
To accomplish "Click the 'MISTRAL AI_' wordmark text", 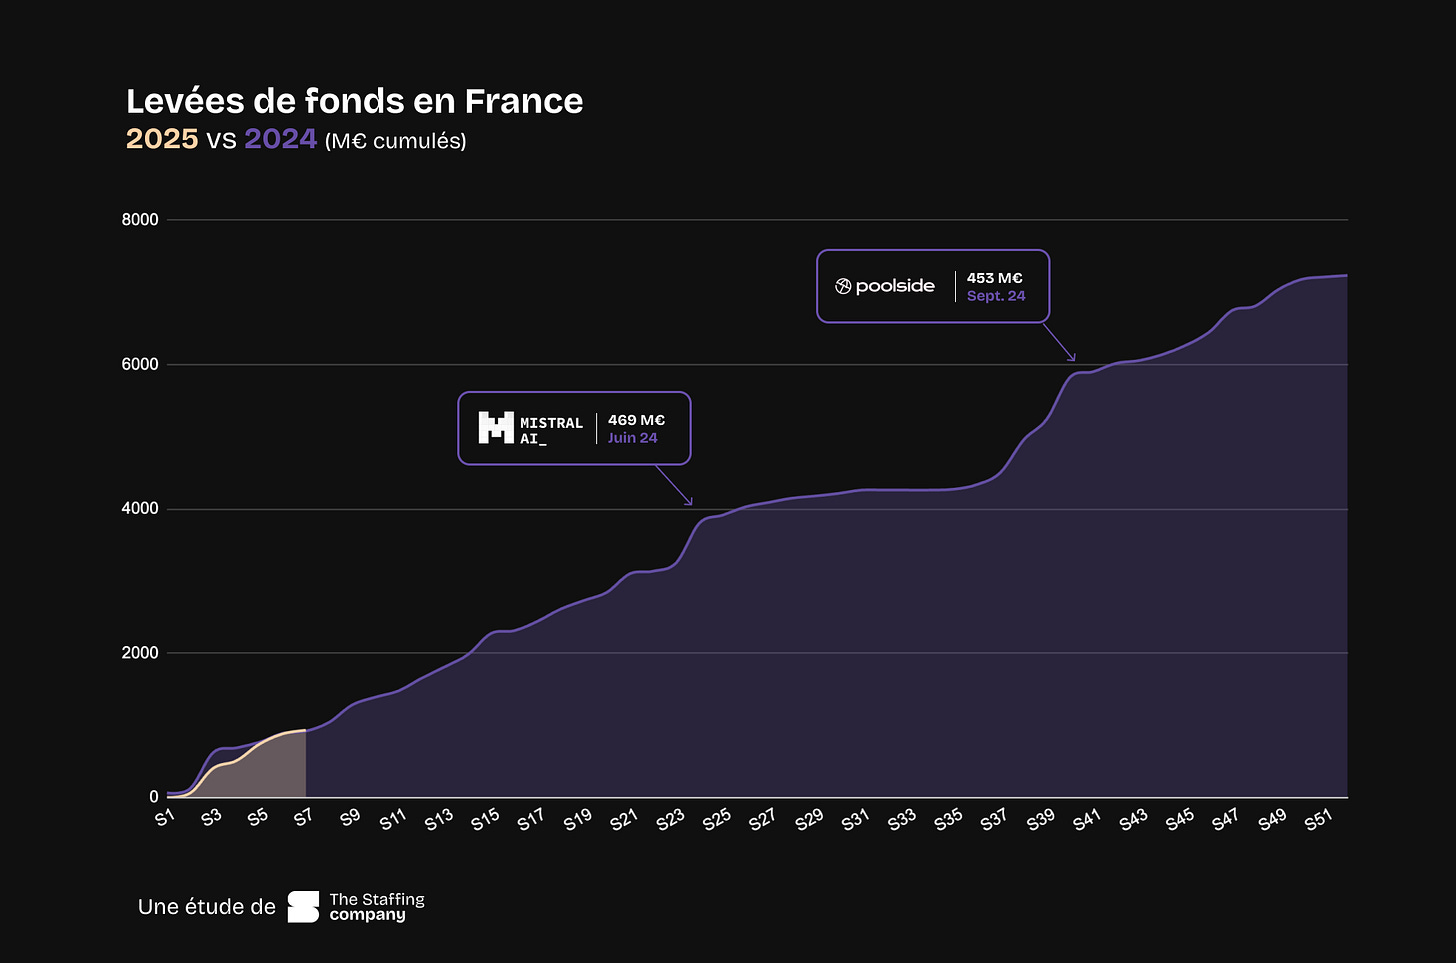I will click(x=551, y=430).
